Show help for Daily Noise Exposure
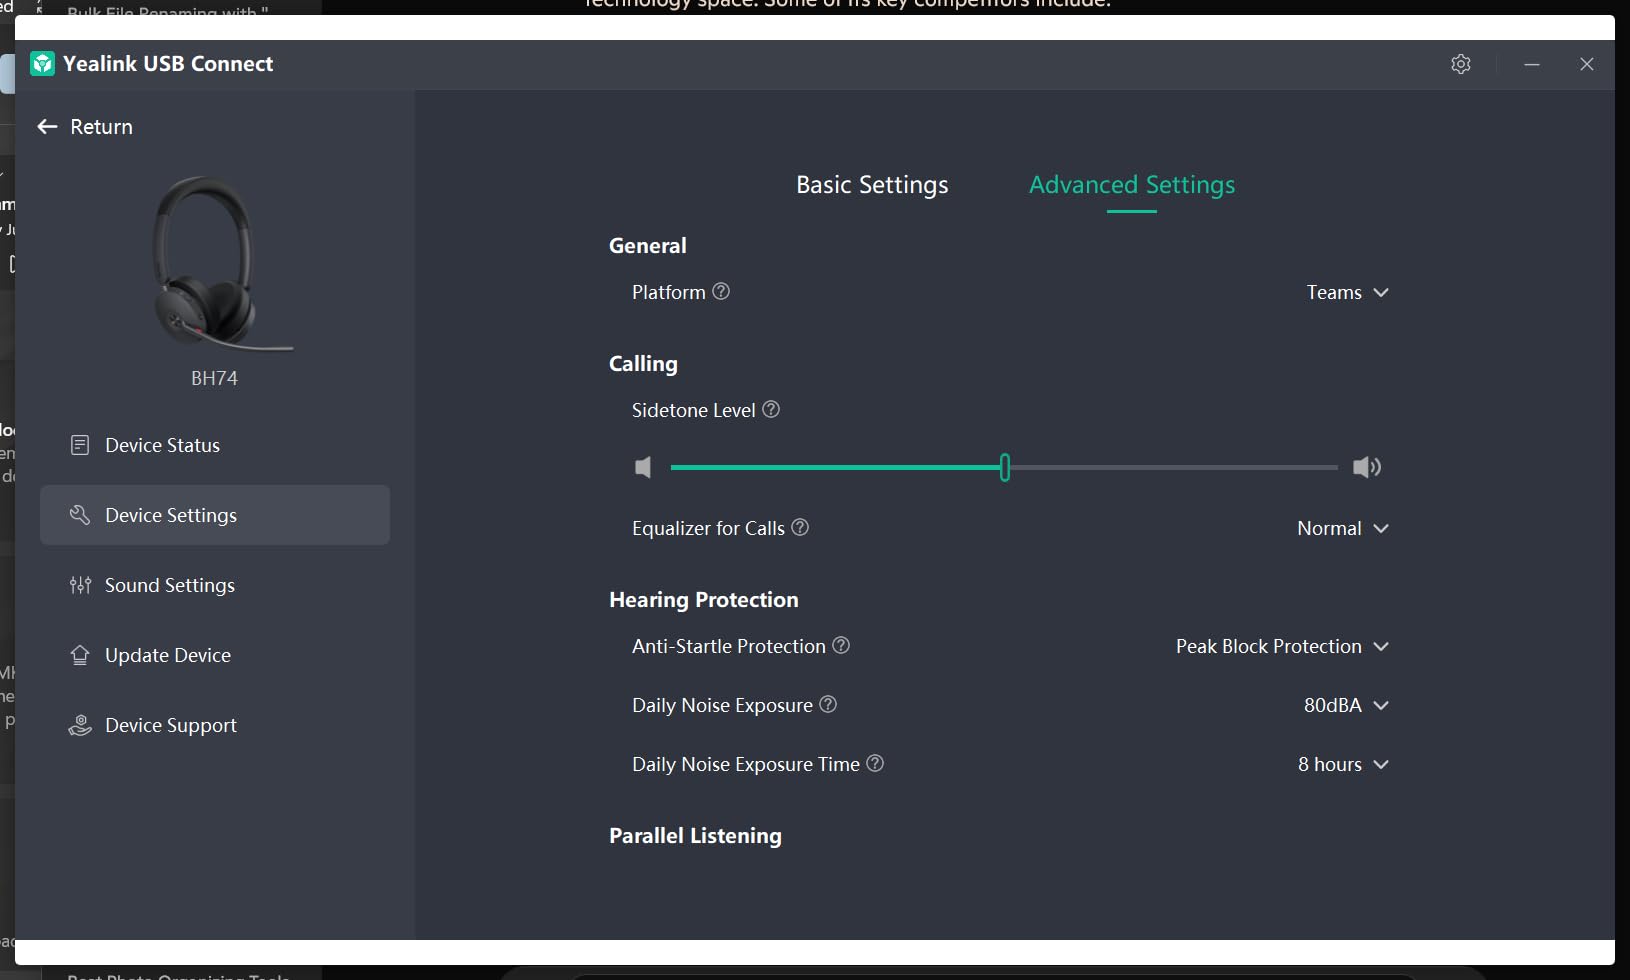The height and width of the screenshot is (980, 1630). 828,704
